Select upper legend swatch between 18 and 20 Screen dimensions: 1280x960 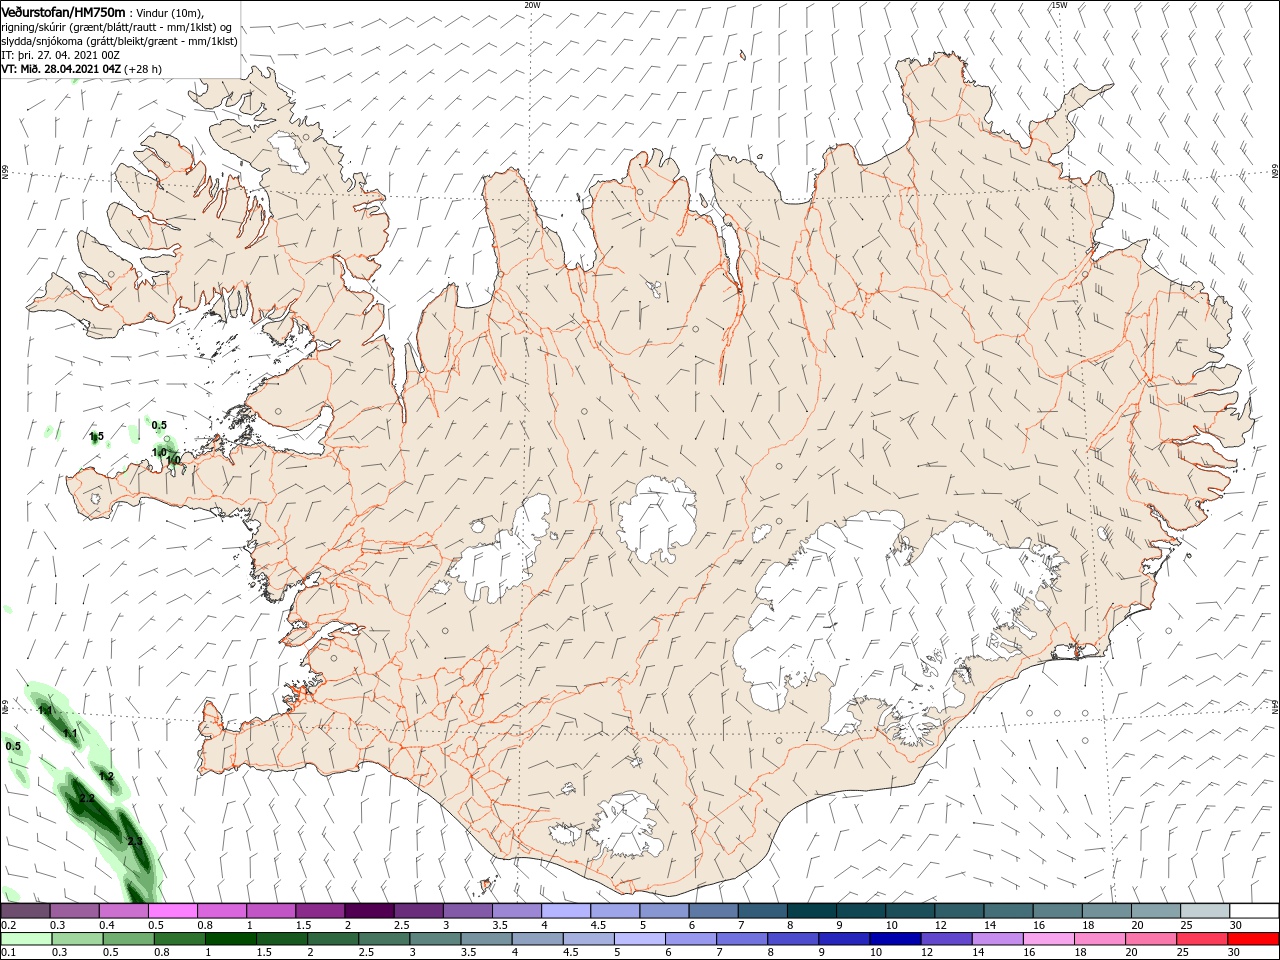pyautogui.click(x=1108, y=911)
